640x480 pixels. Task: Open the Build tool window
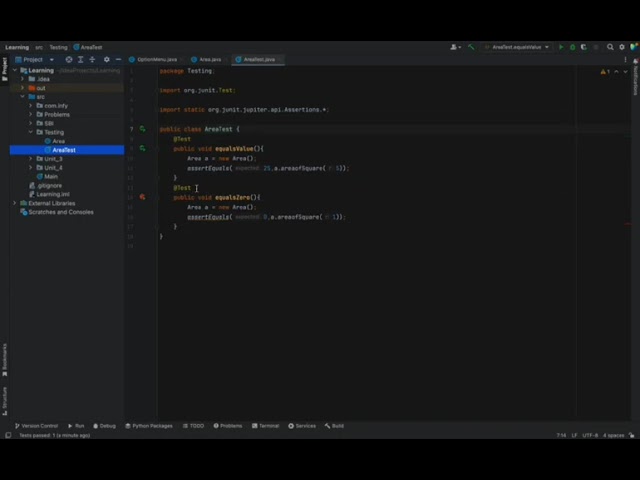pos(334,426)
